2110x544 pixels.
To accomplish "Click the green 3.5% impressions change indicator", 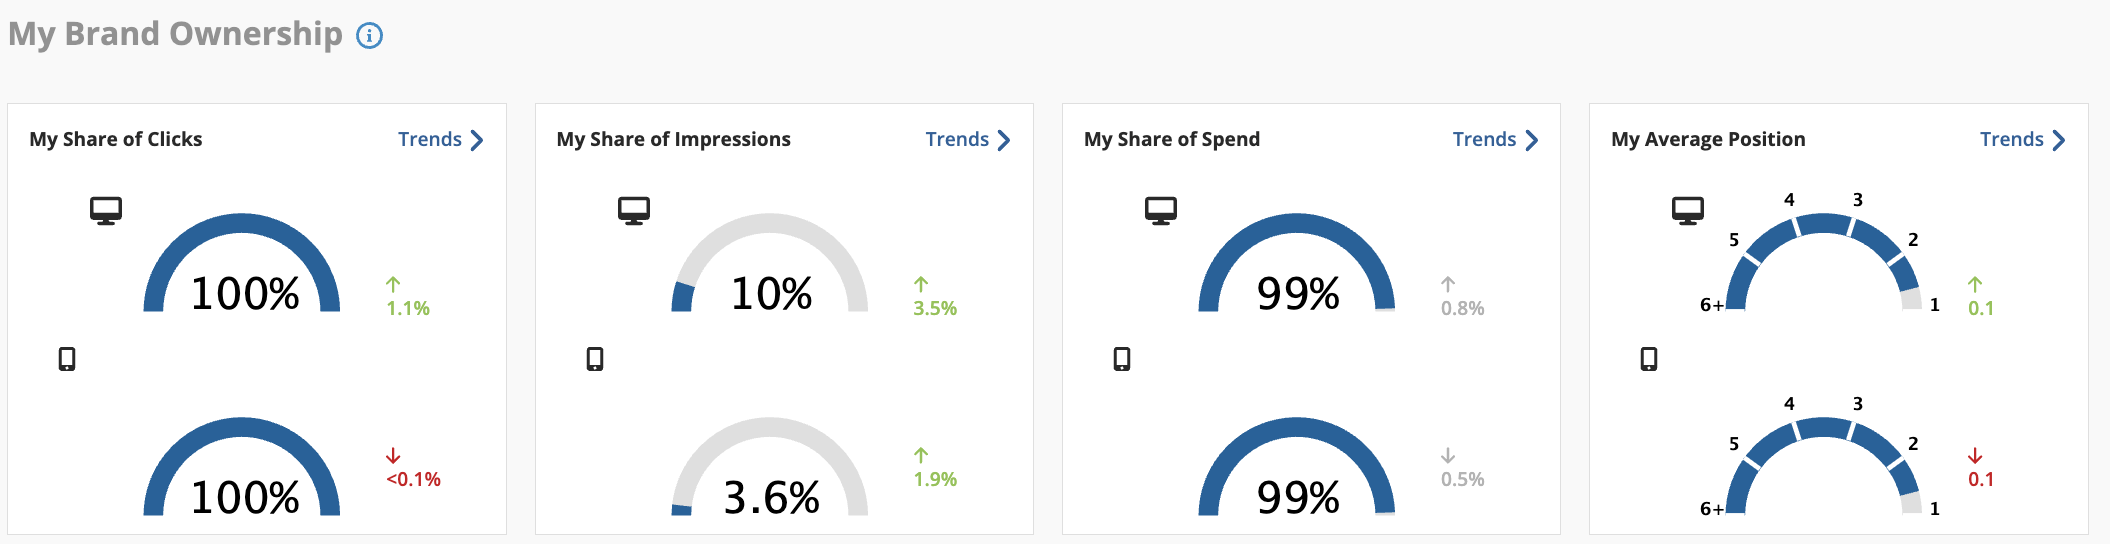I will pyautogui.click(x=935, y=298).
